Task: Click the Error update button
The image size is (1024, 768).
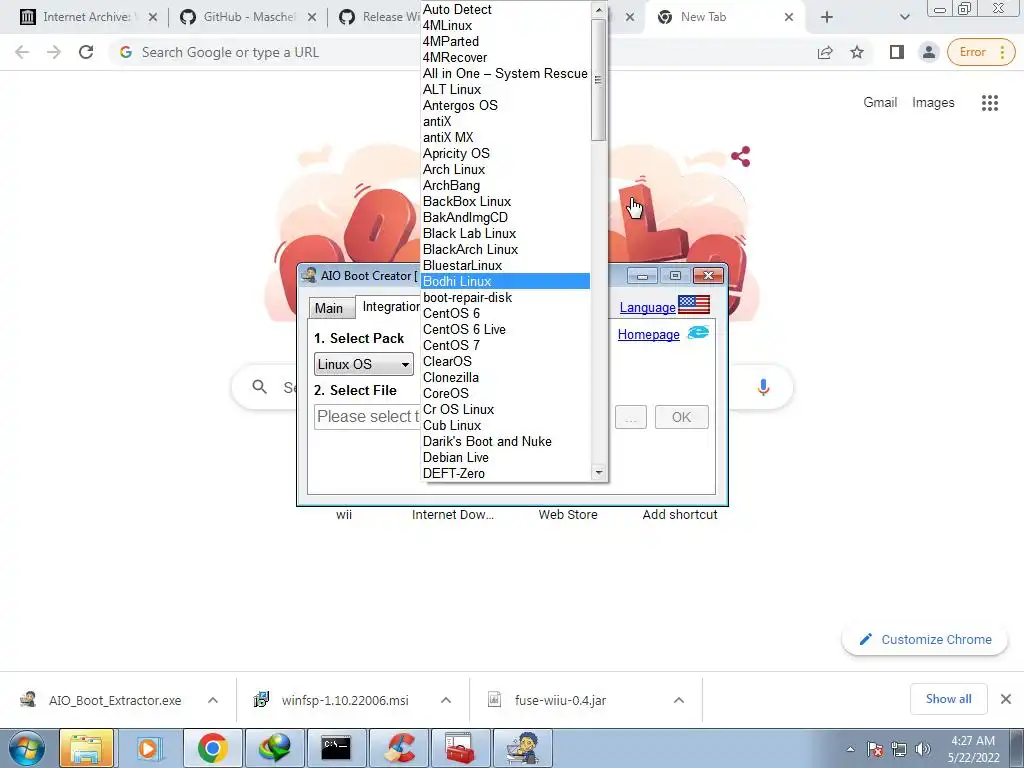Action: click(x=981, y=52)
